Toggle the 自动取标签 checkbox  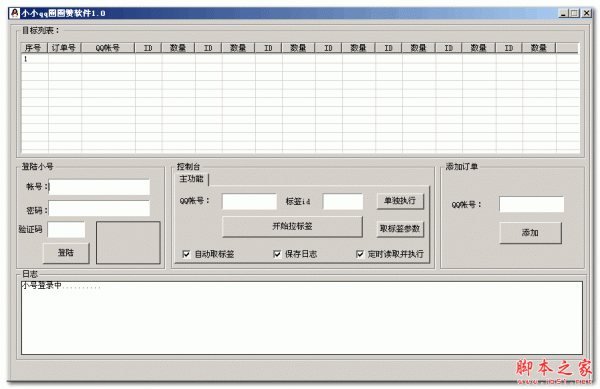[x=186, y=254]
